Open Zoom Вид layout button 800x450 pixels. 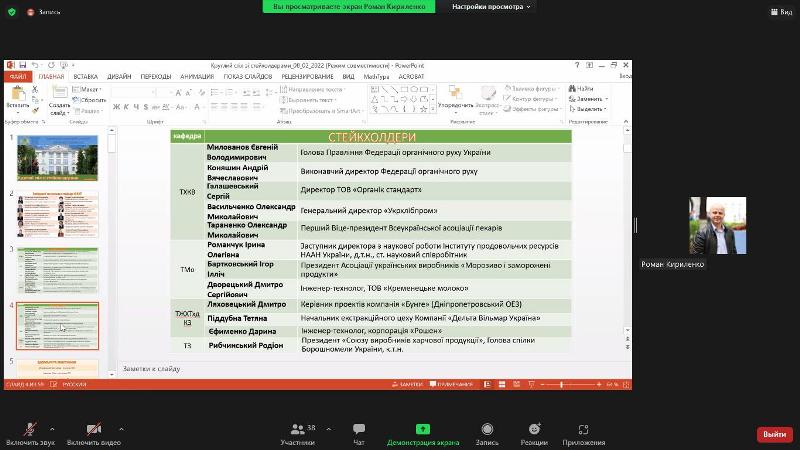click(x=782, y=12)
